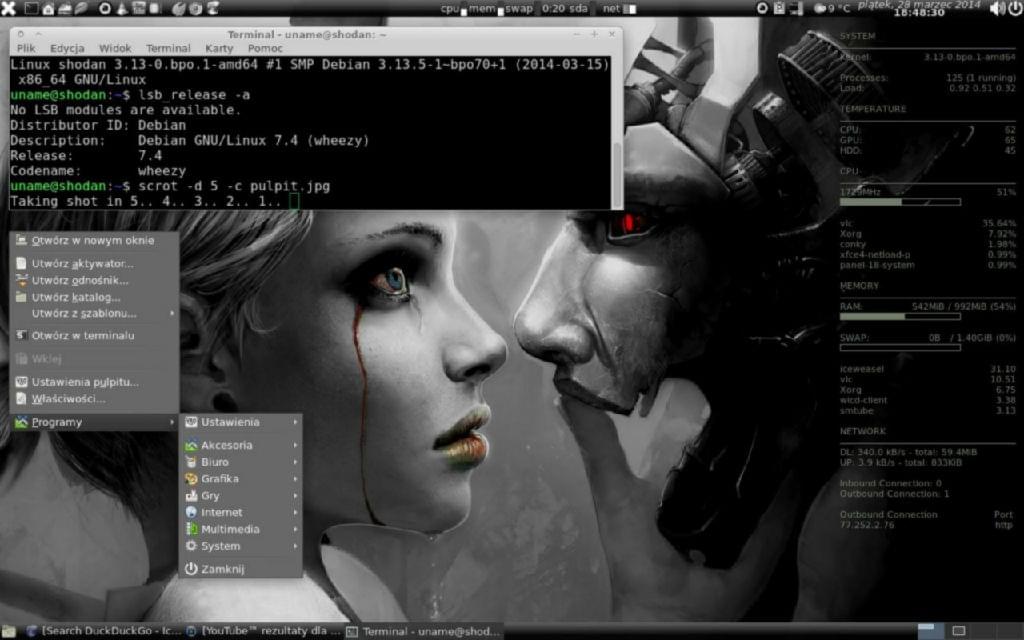Click the net load monitor in the panel

click(x=619, y=8)
